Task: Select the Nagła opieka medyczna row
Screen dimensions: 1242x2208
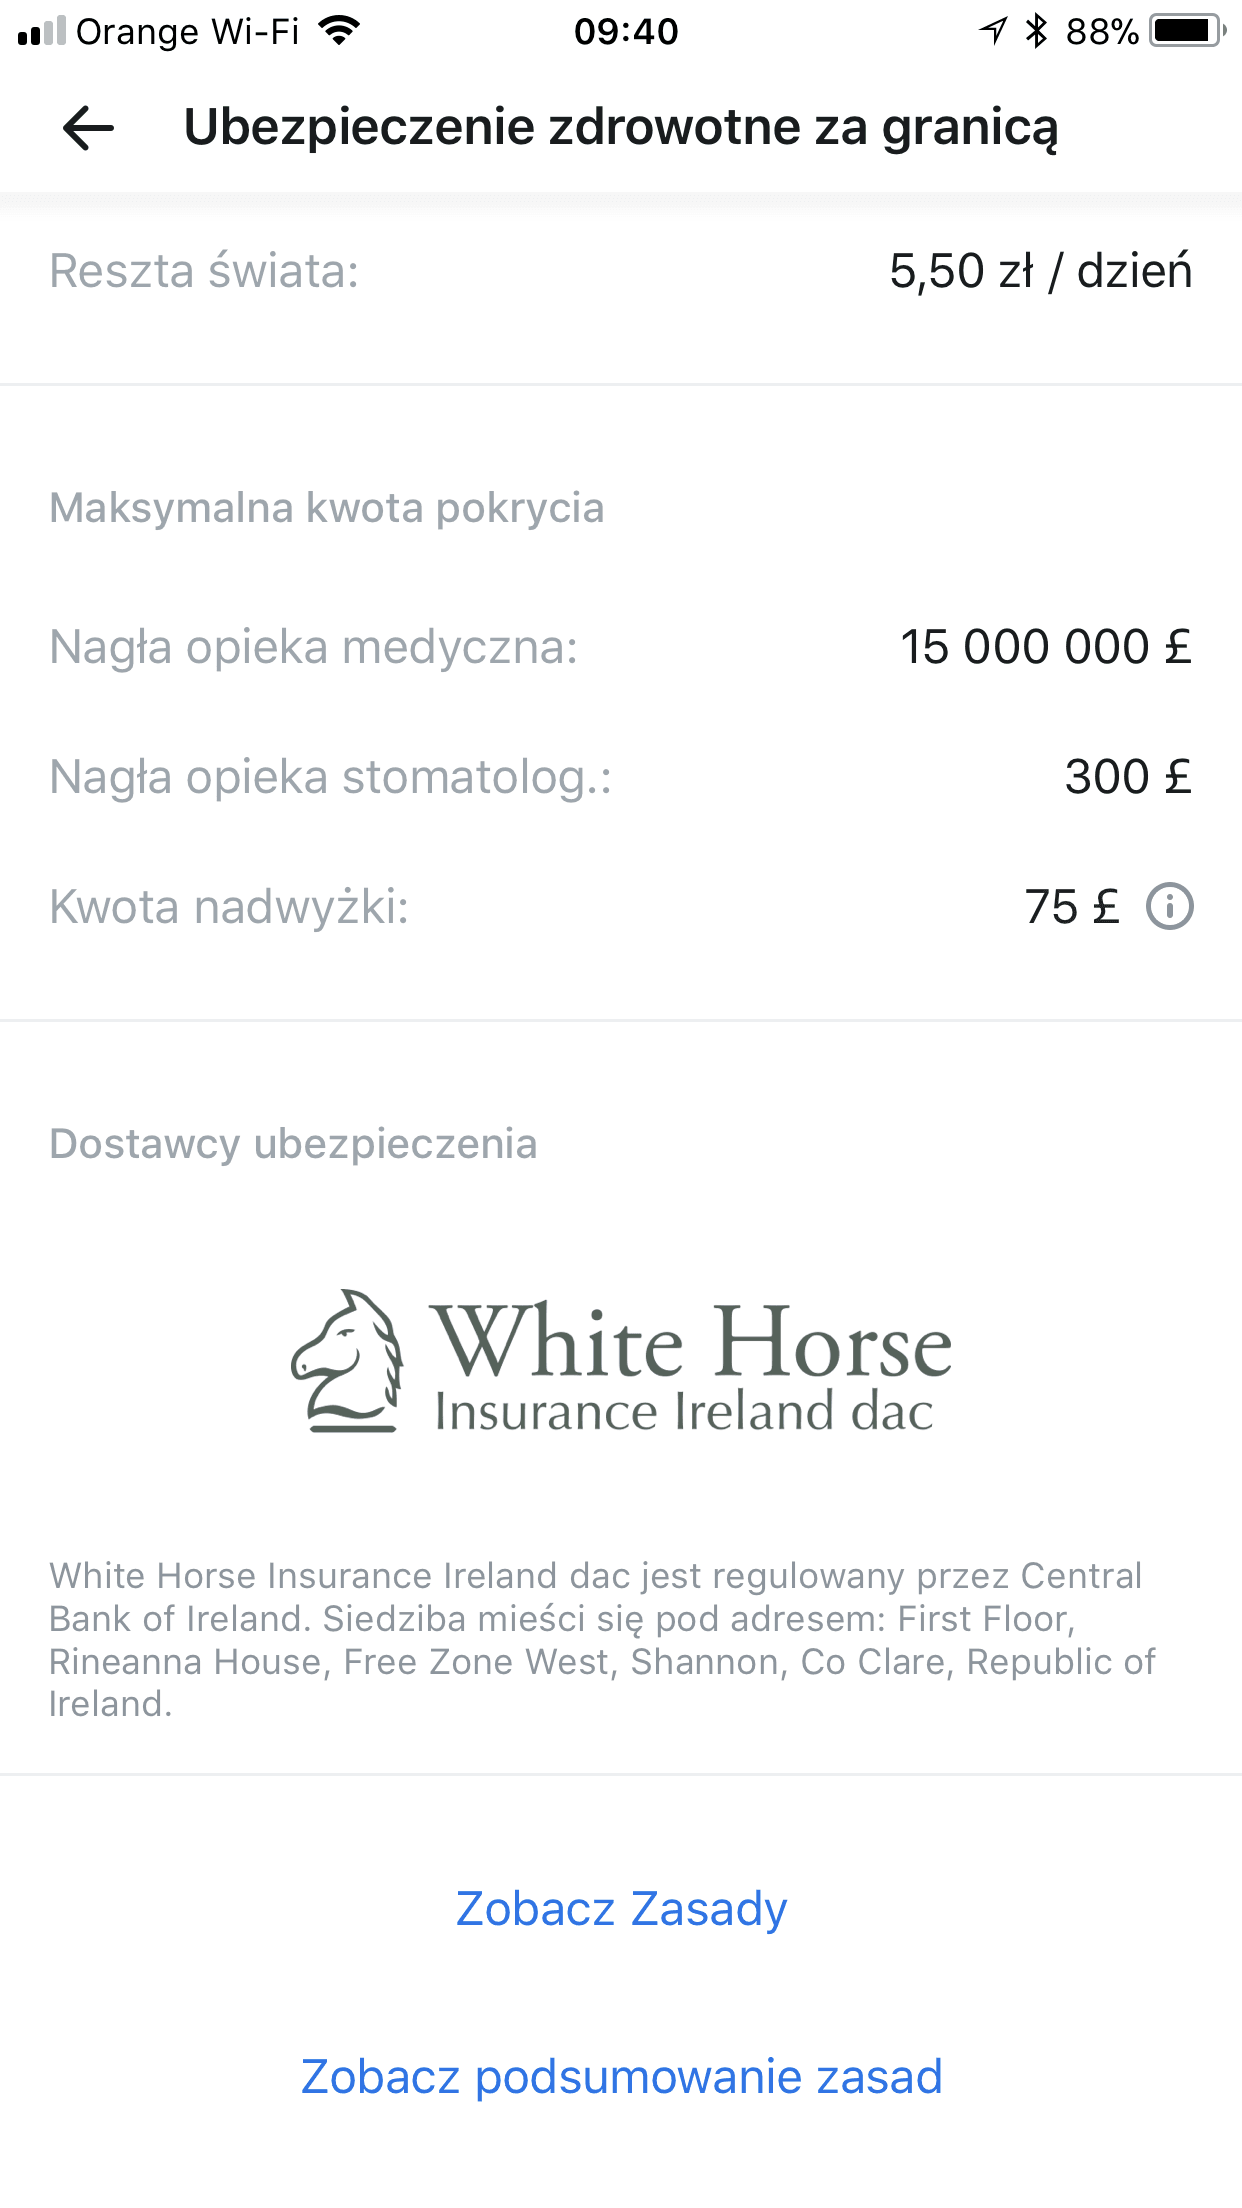Action: tap(621, 647)
